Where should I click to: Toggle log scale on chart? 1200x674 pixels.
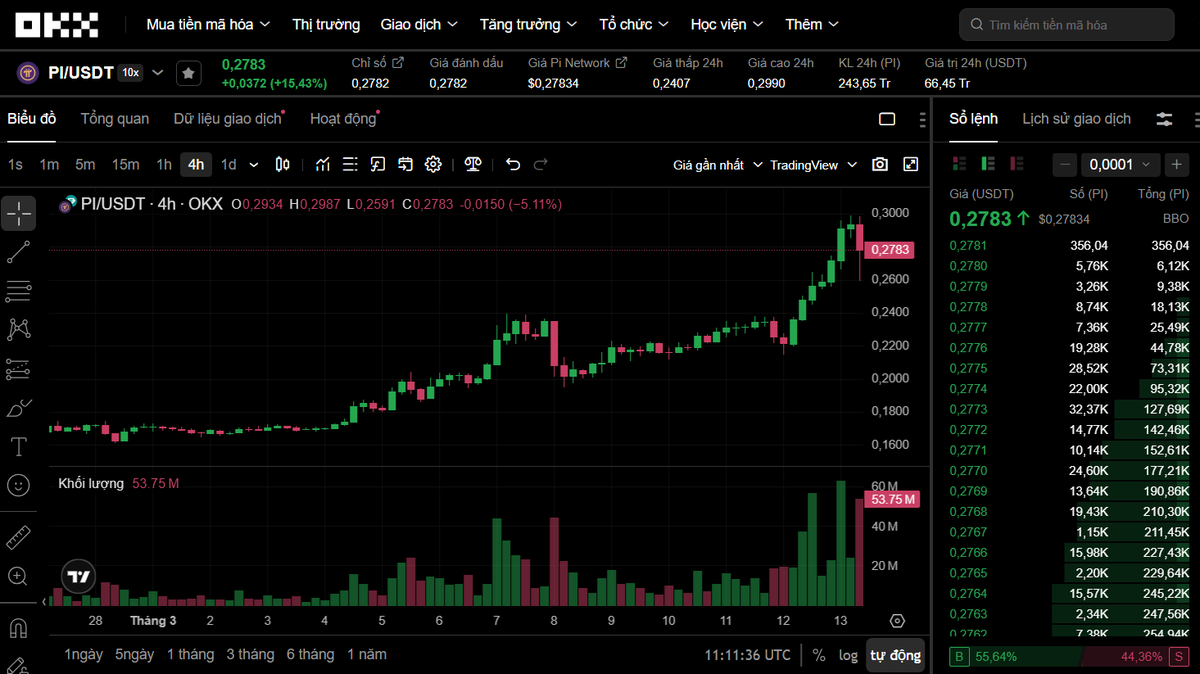coord(848,656)
